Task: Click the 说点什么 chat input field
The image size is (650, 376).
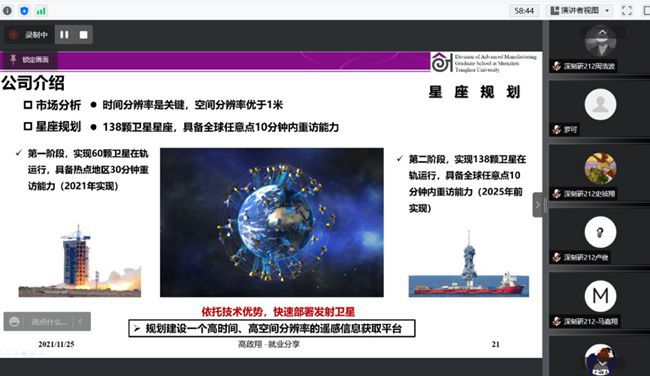Action: (x=49, y=322)
